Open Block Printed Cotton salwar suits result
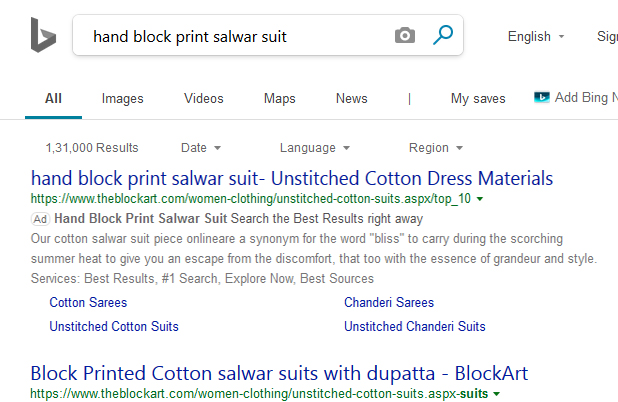 [x=279, y=373]
